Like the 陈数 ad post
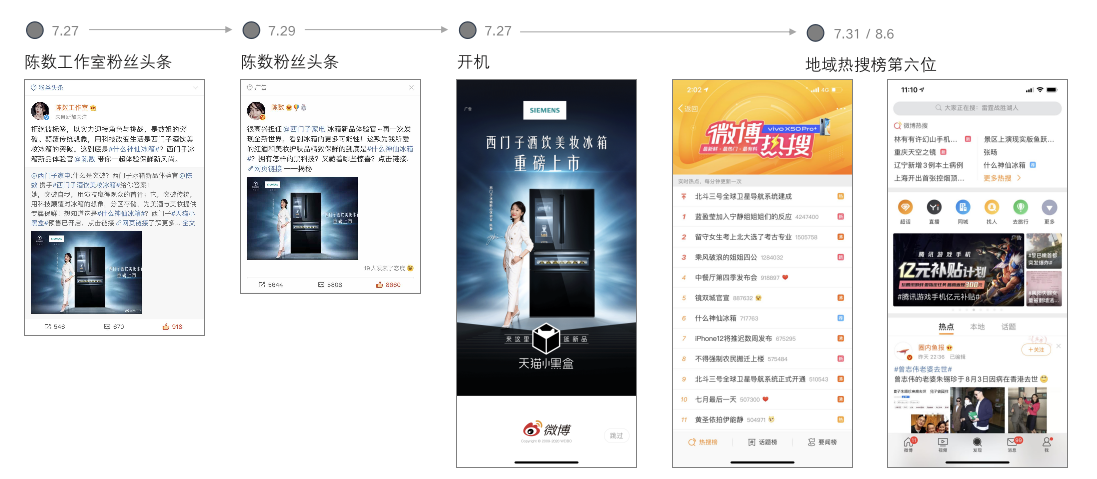 (x=388, y=285)
